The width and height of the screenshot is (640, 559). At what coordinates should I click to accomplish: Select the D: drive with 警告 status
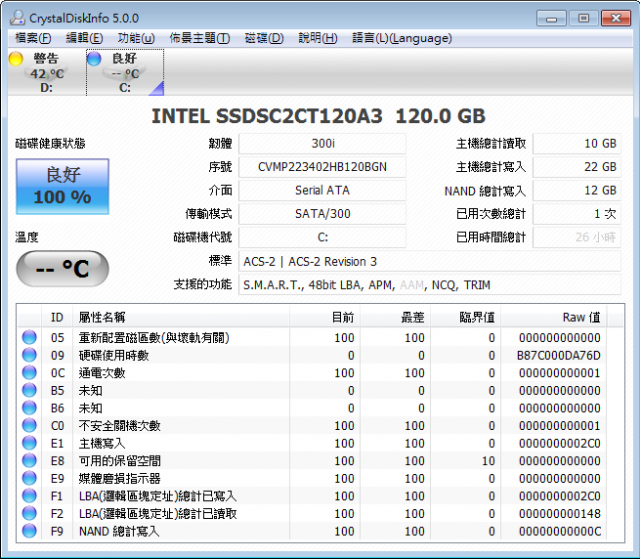[46, 73]
